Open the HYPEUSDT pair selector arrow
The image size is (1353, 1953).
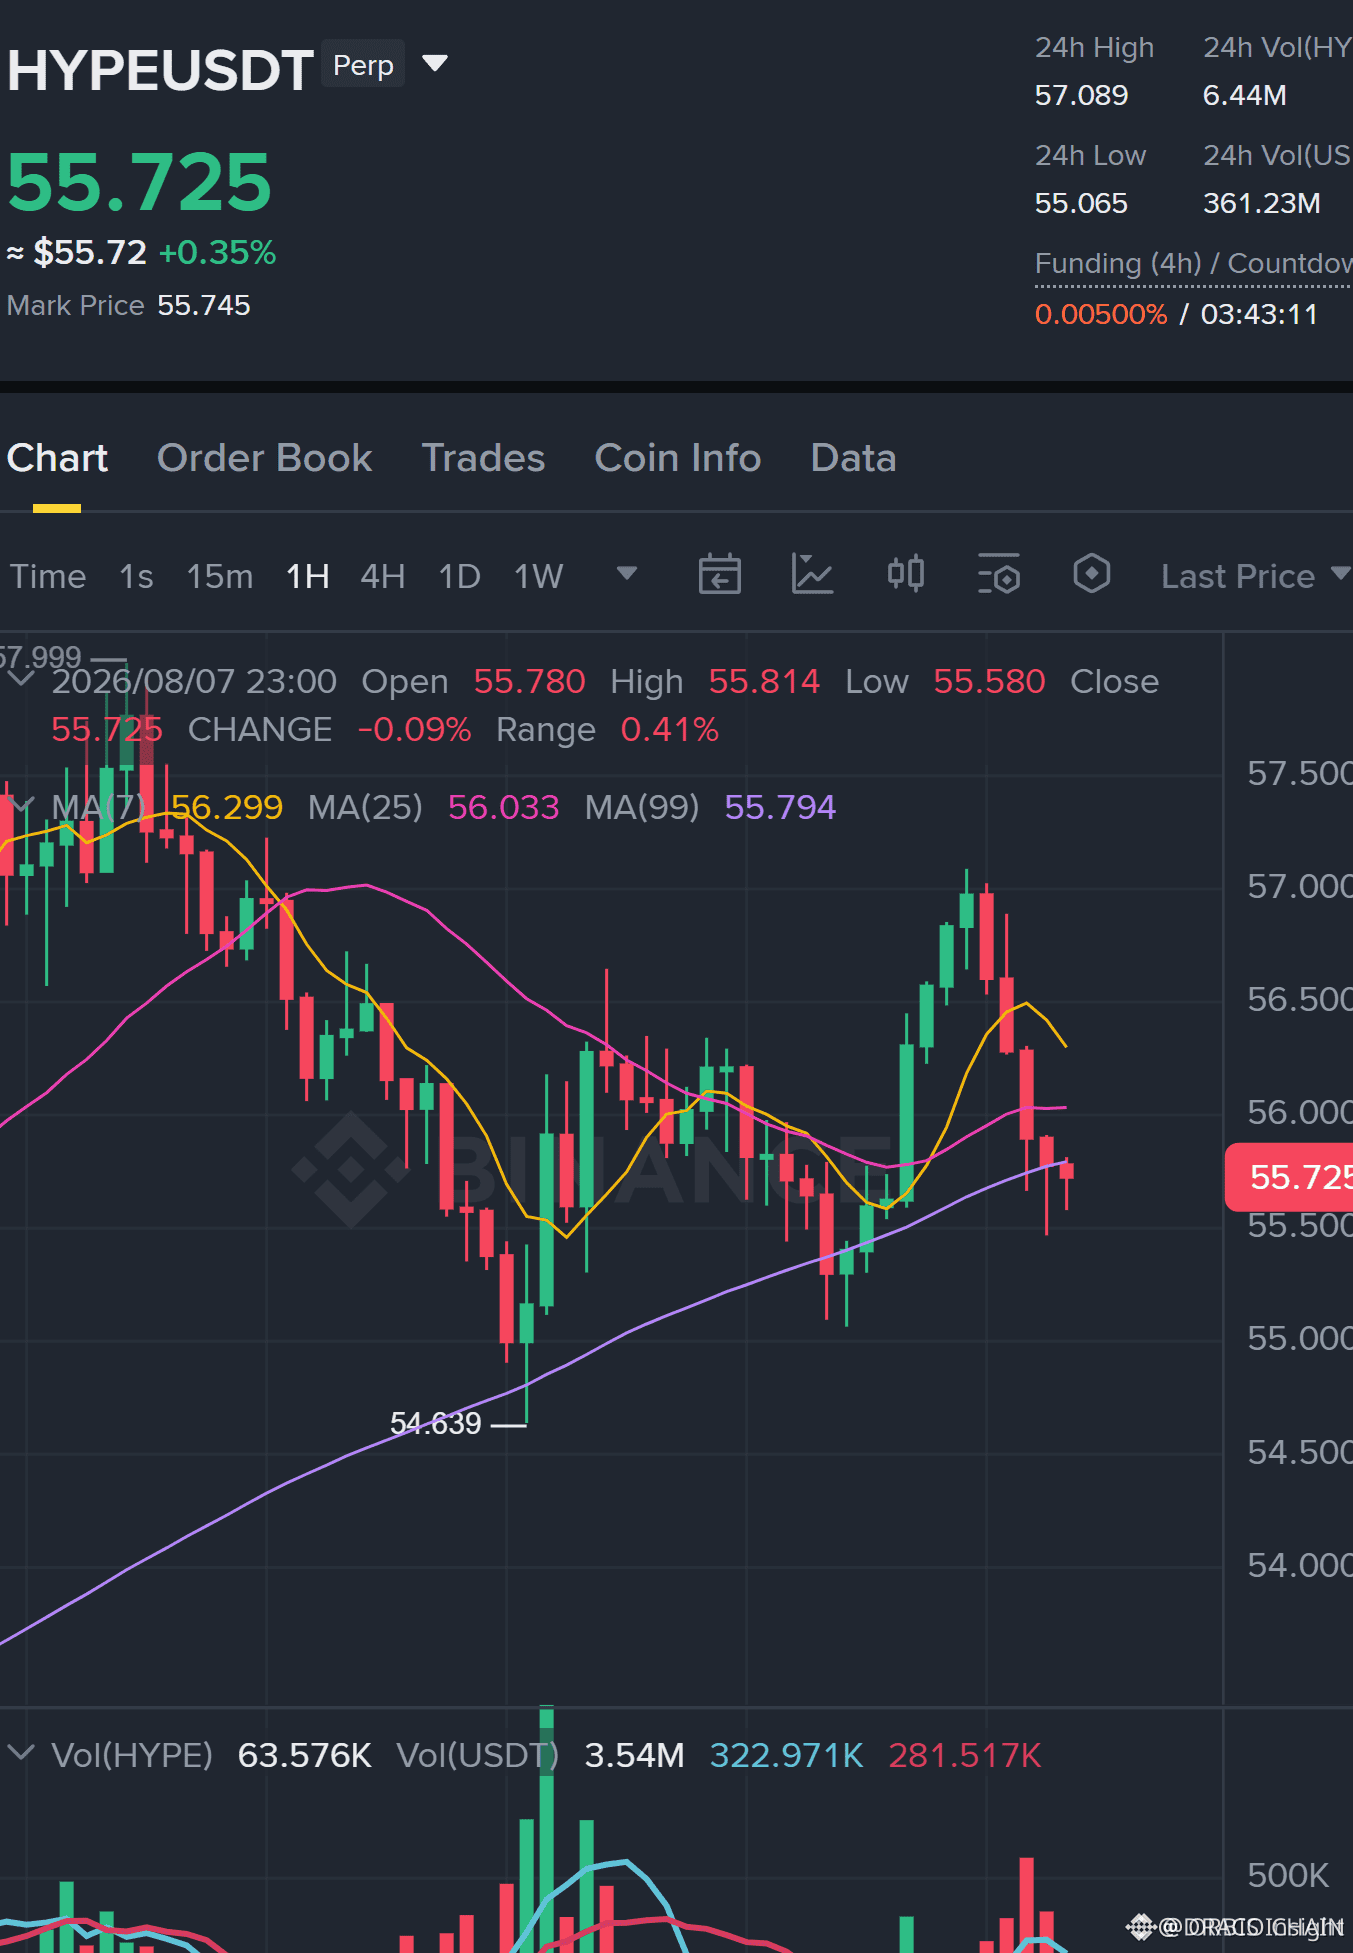click(x=435, y=64)
